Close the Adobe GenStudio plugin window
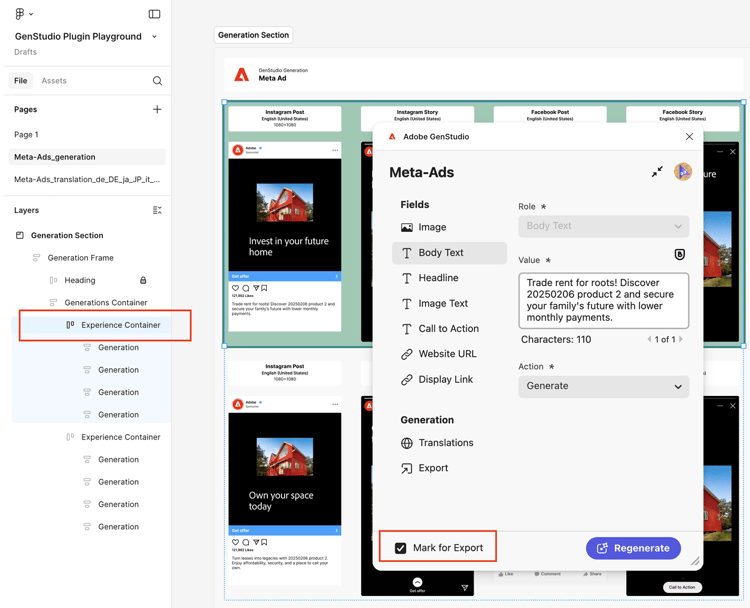 coord(689,136)
